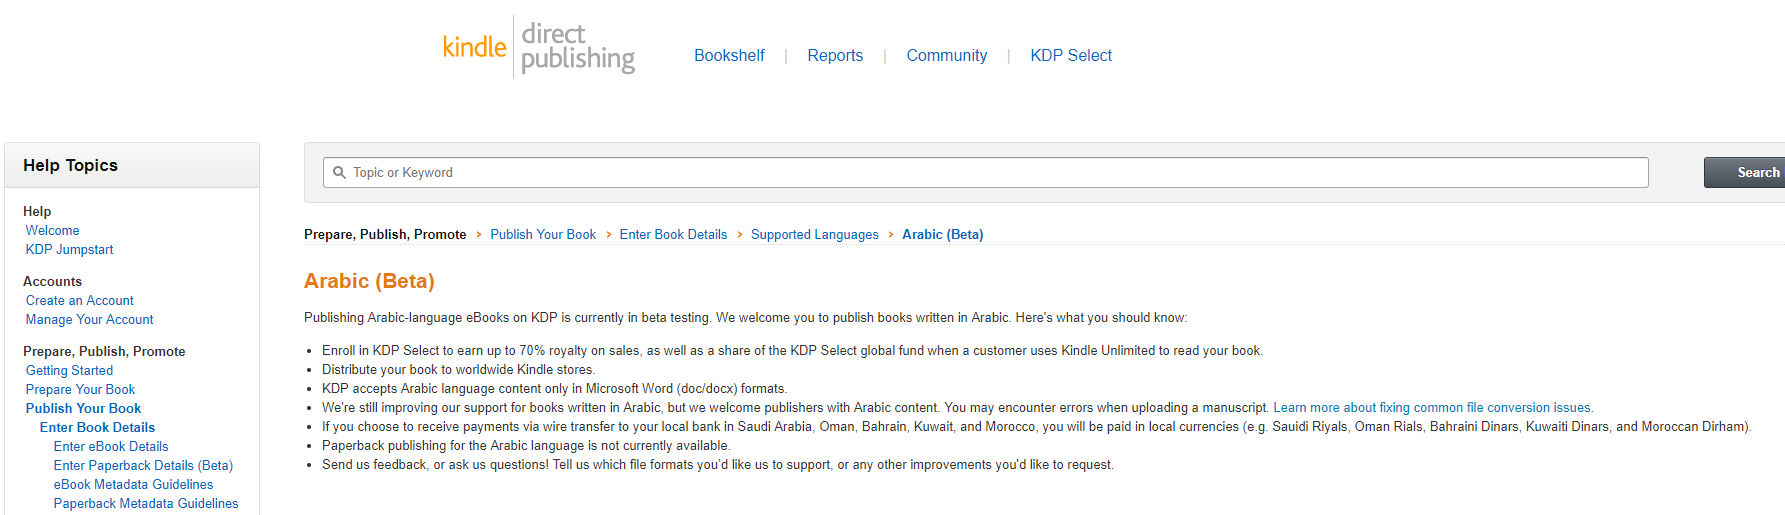Click the Supported Languages breadcrumb
1785x515 pixels.
coord(814,234)
